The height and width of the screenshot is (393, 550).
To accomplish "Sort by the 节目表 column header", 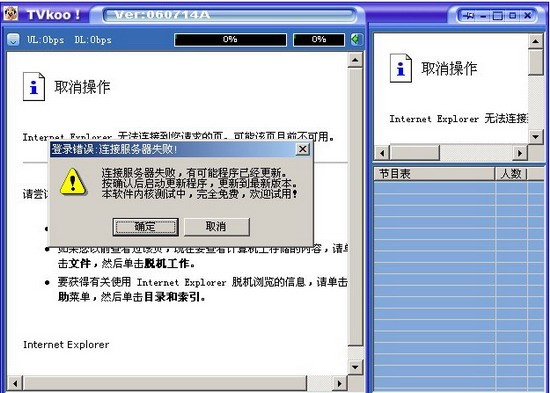I will (434, 174).
